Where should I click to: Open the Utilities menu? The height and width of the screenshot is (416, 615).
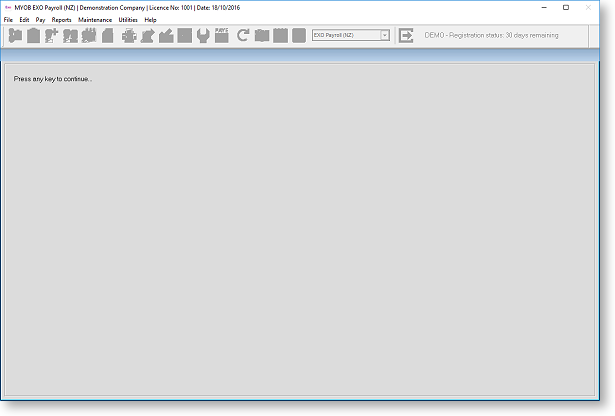click(x=128, y=20)
